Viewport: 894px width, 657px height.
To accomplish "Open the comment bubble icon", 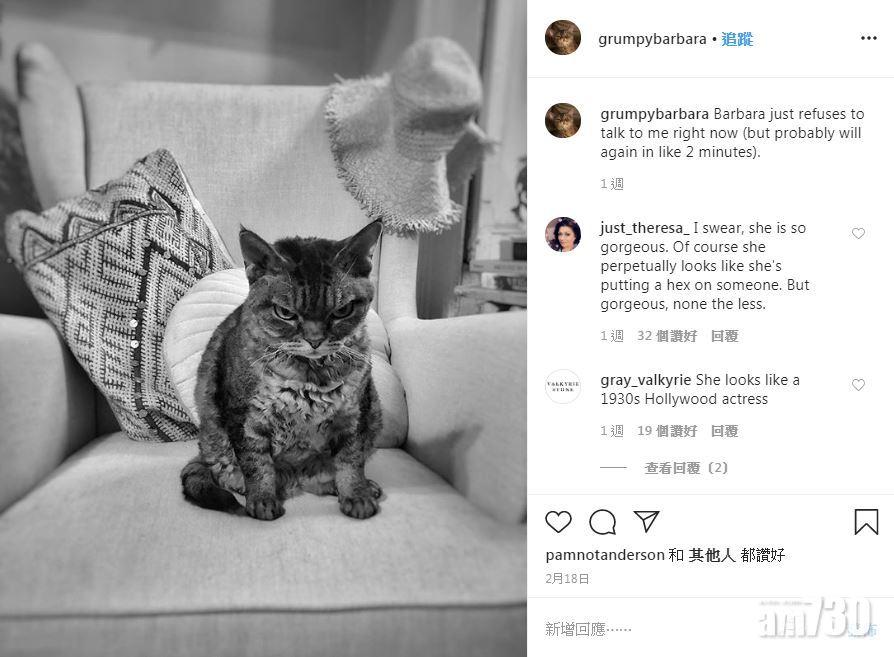I will [603, 521].
